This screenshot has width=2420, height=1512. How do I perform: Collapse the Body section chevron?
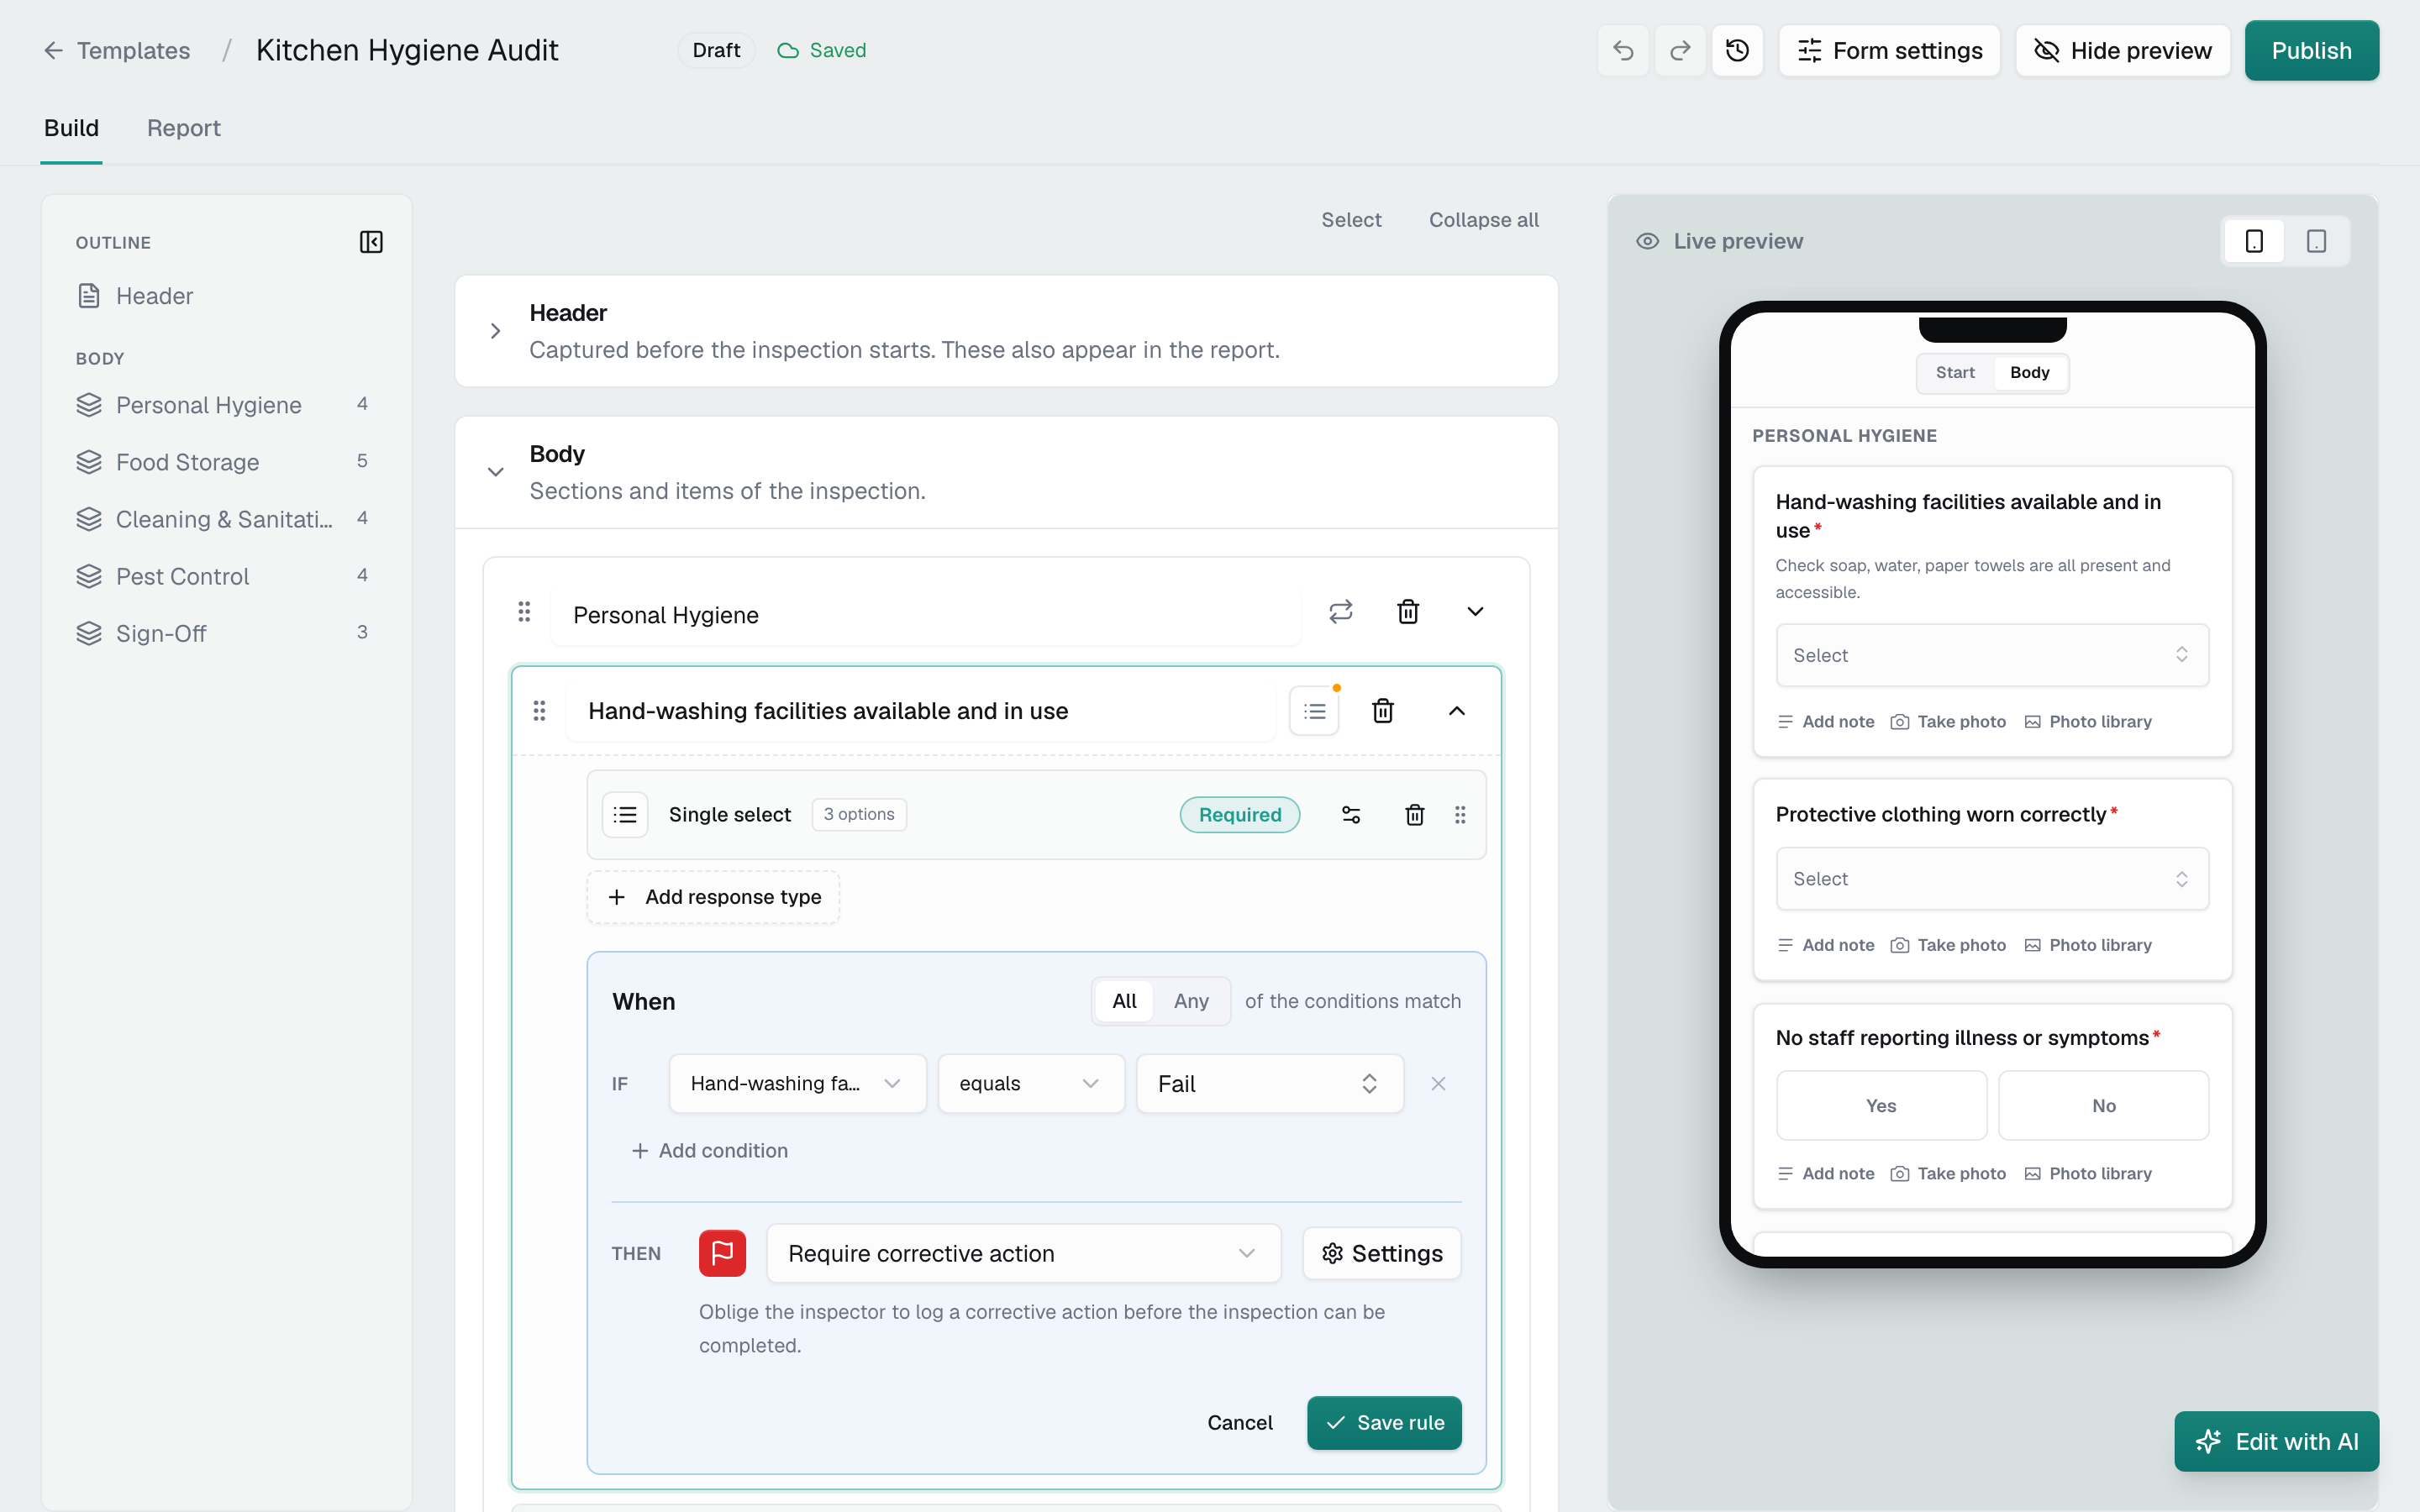[x=495, y=472]
